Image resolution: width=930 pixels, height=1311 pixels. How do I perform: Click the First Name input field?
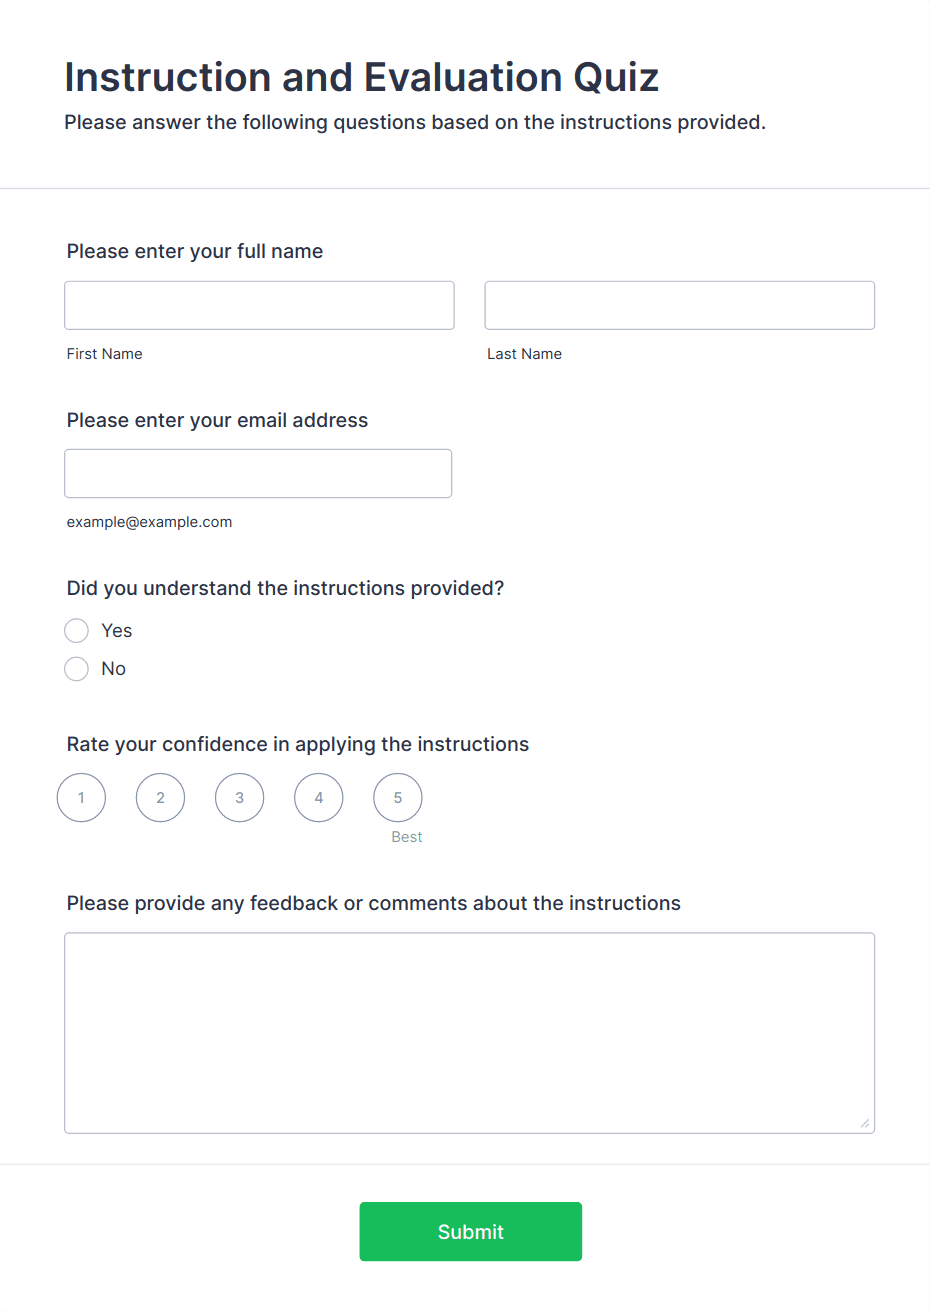[x=259, y=305]
